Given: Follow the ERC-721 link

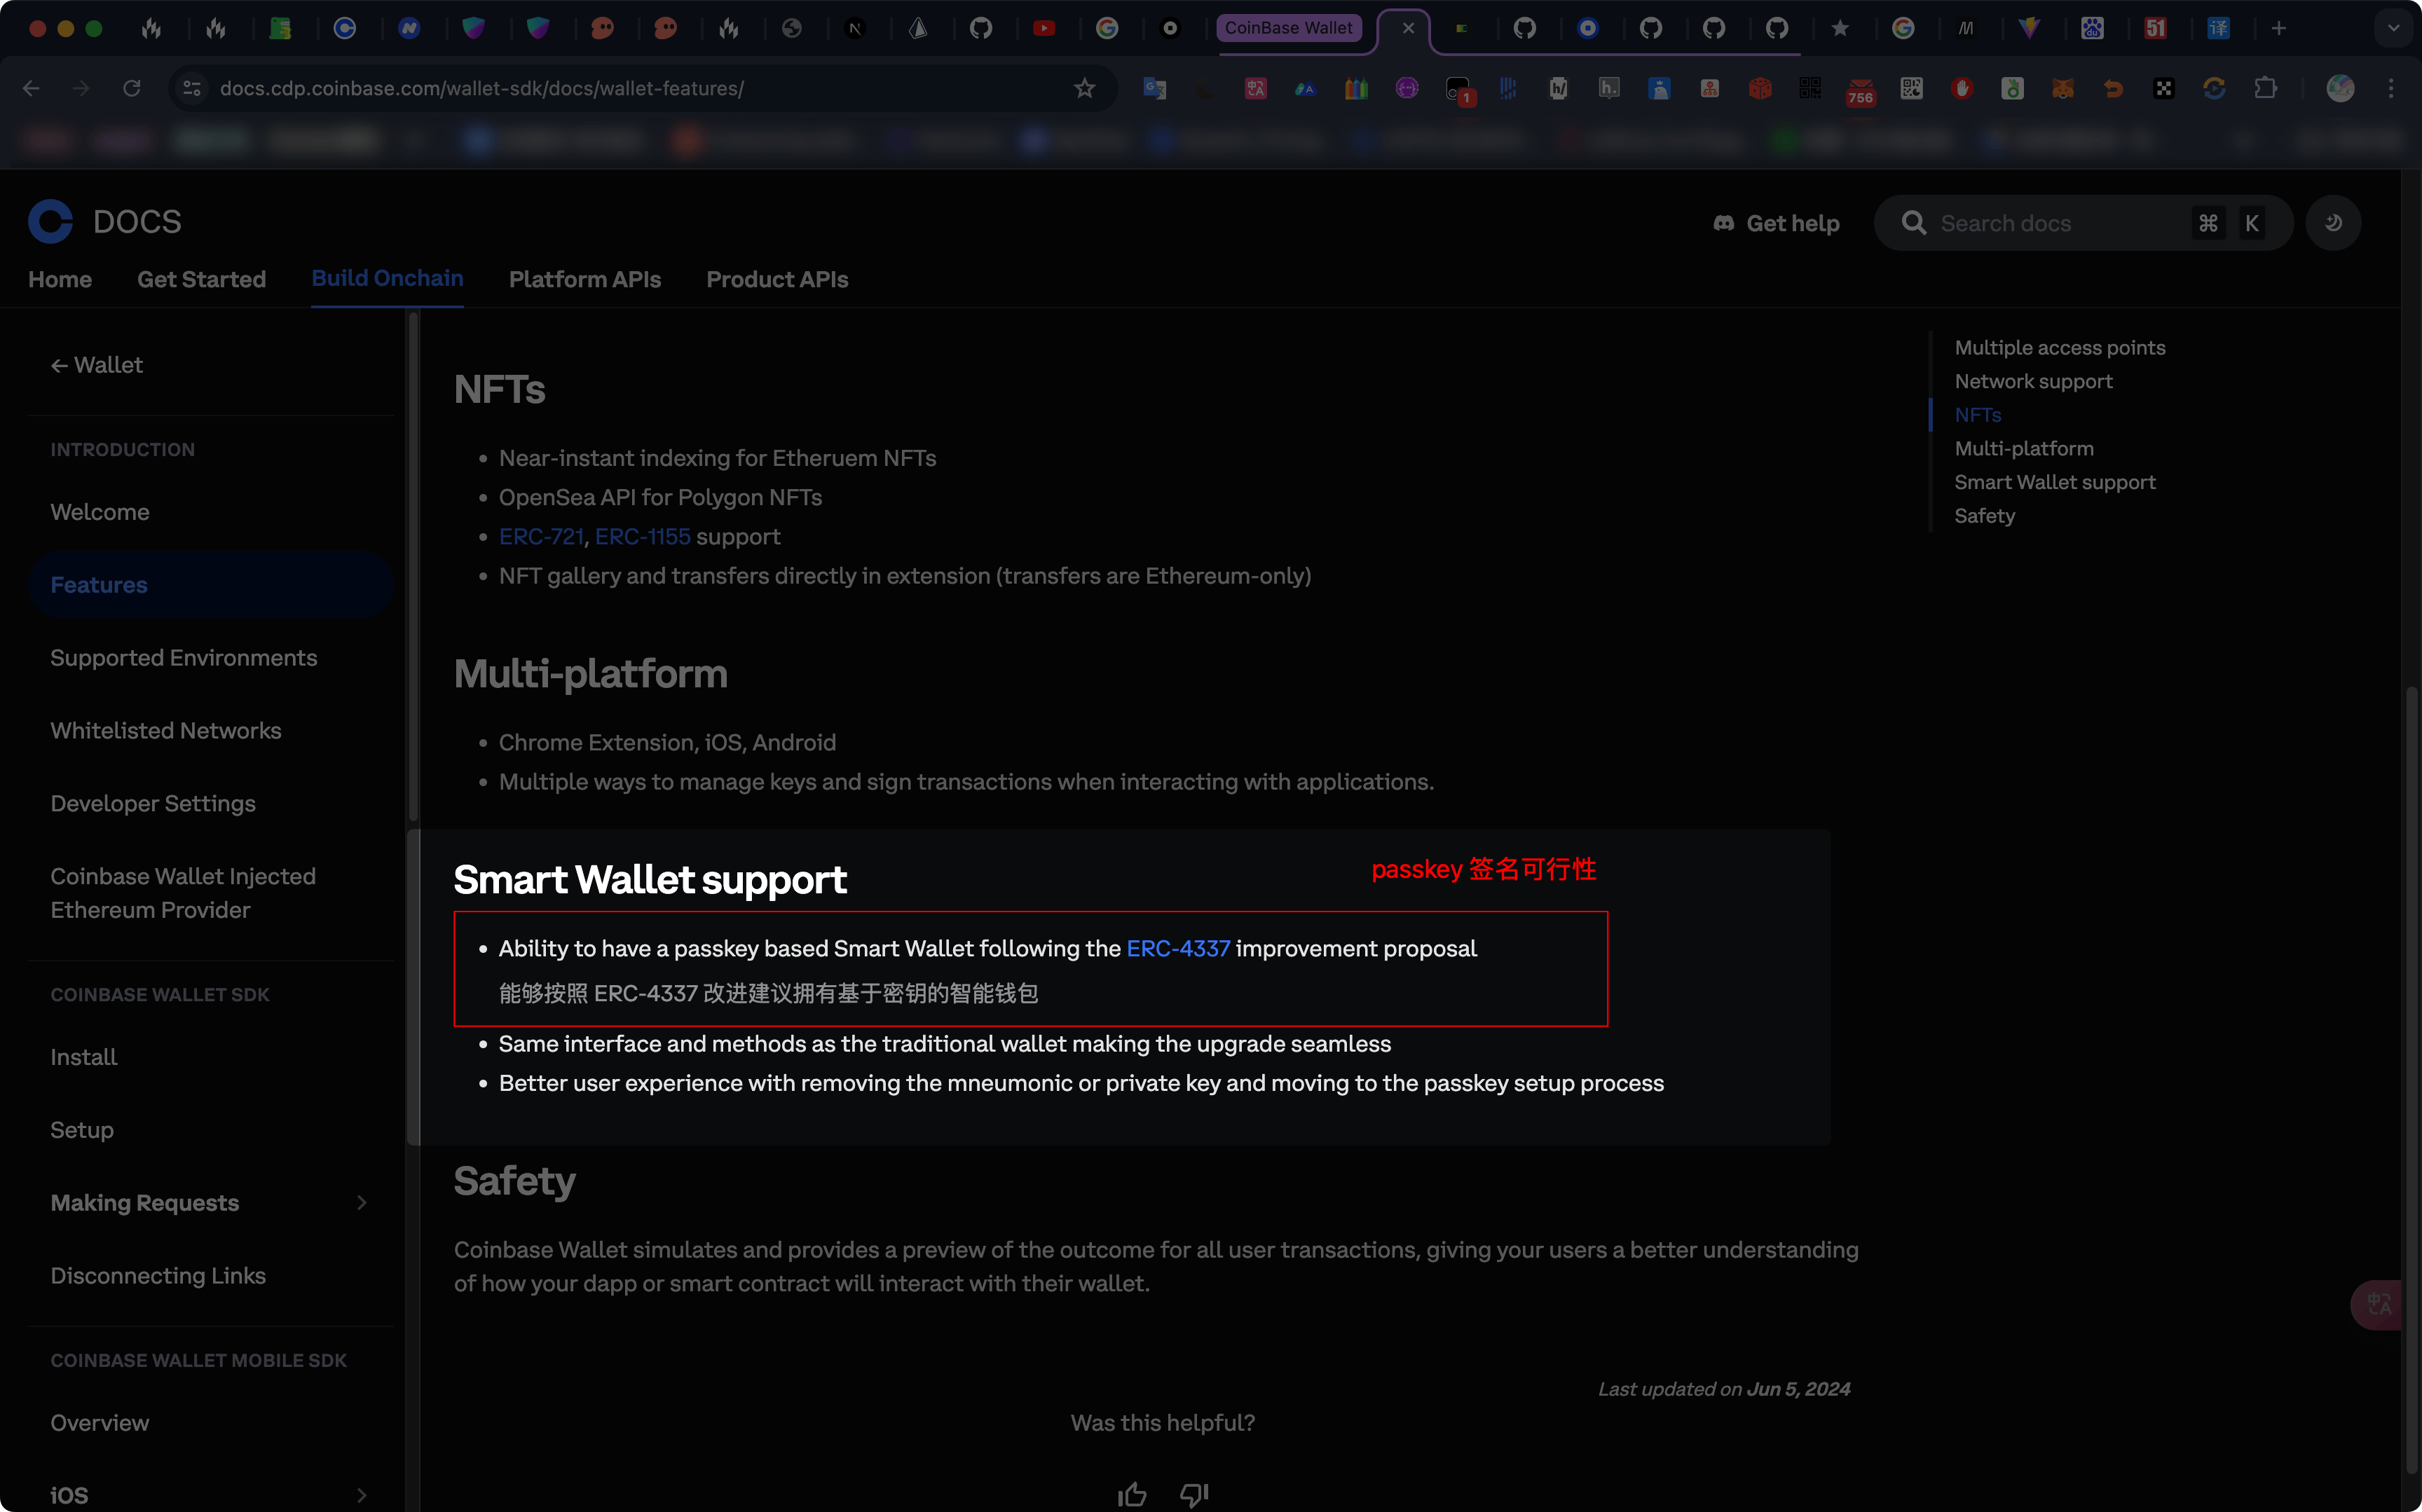Looking at the screenshot, I should [x=541, y=537].
